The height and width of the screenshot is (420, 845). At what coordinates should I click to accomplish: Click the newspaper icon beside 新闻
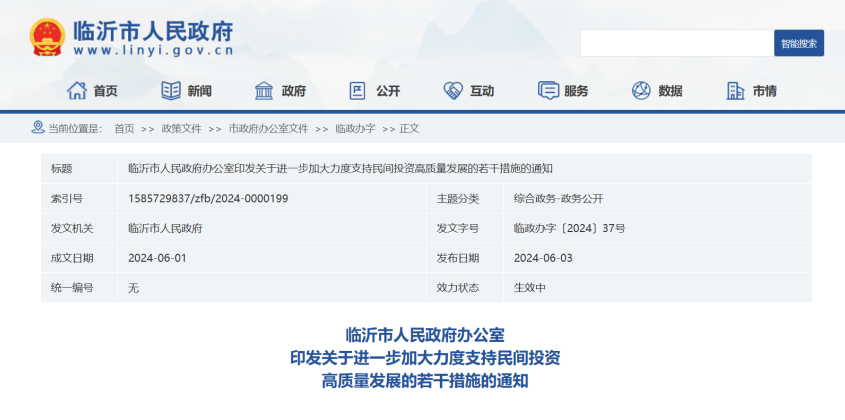171,91
